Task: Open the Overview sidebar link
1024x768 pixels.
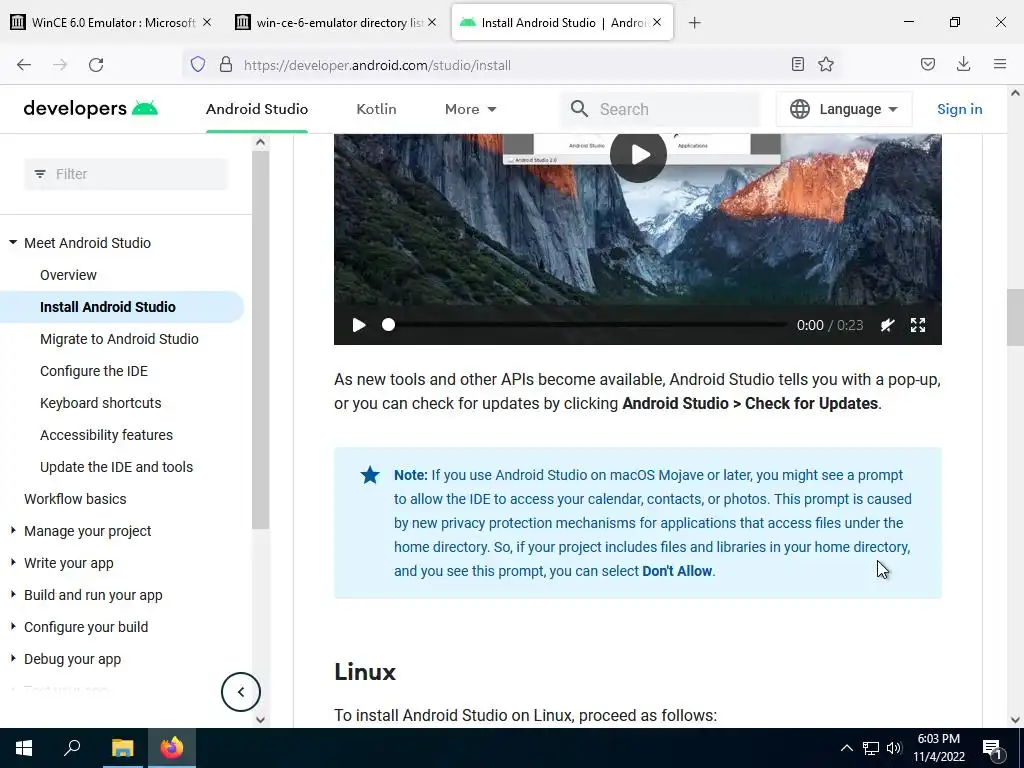Action: pos(68,275)
